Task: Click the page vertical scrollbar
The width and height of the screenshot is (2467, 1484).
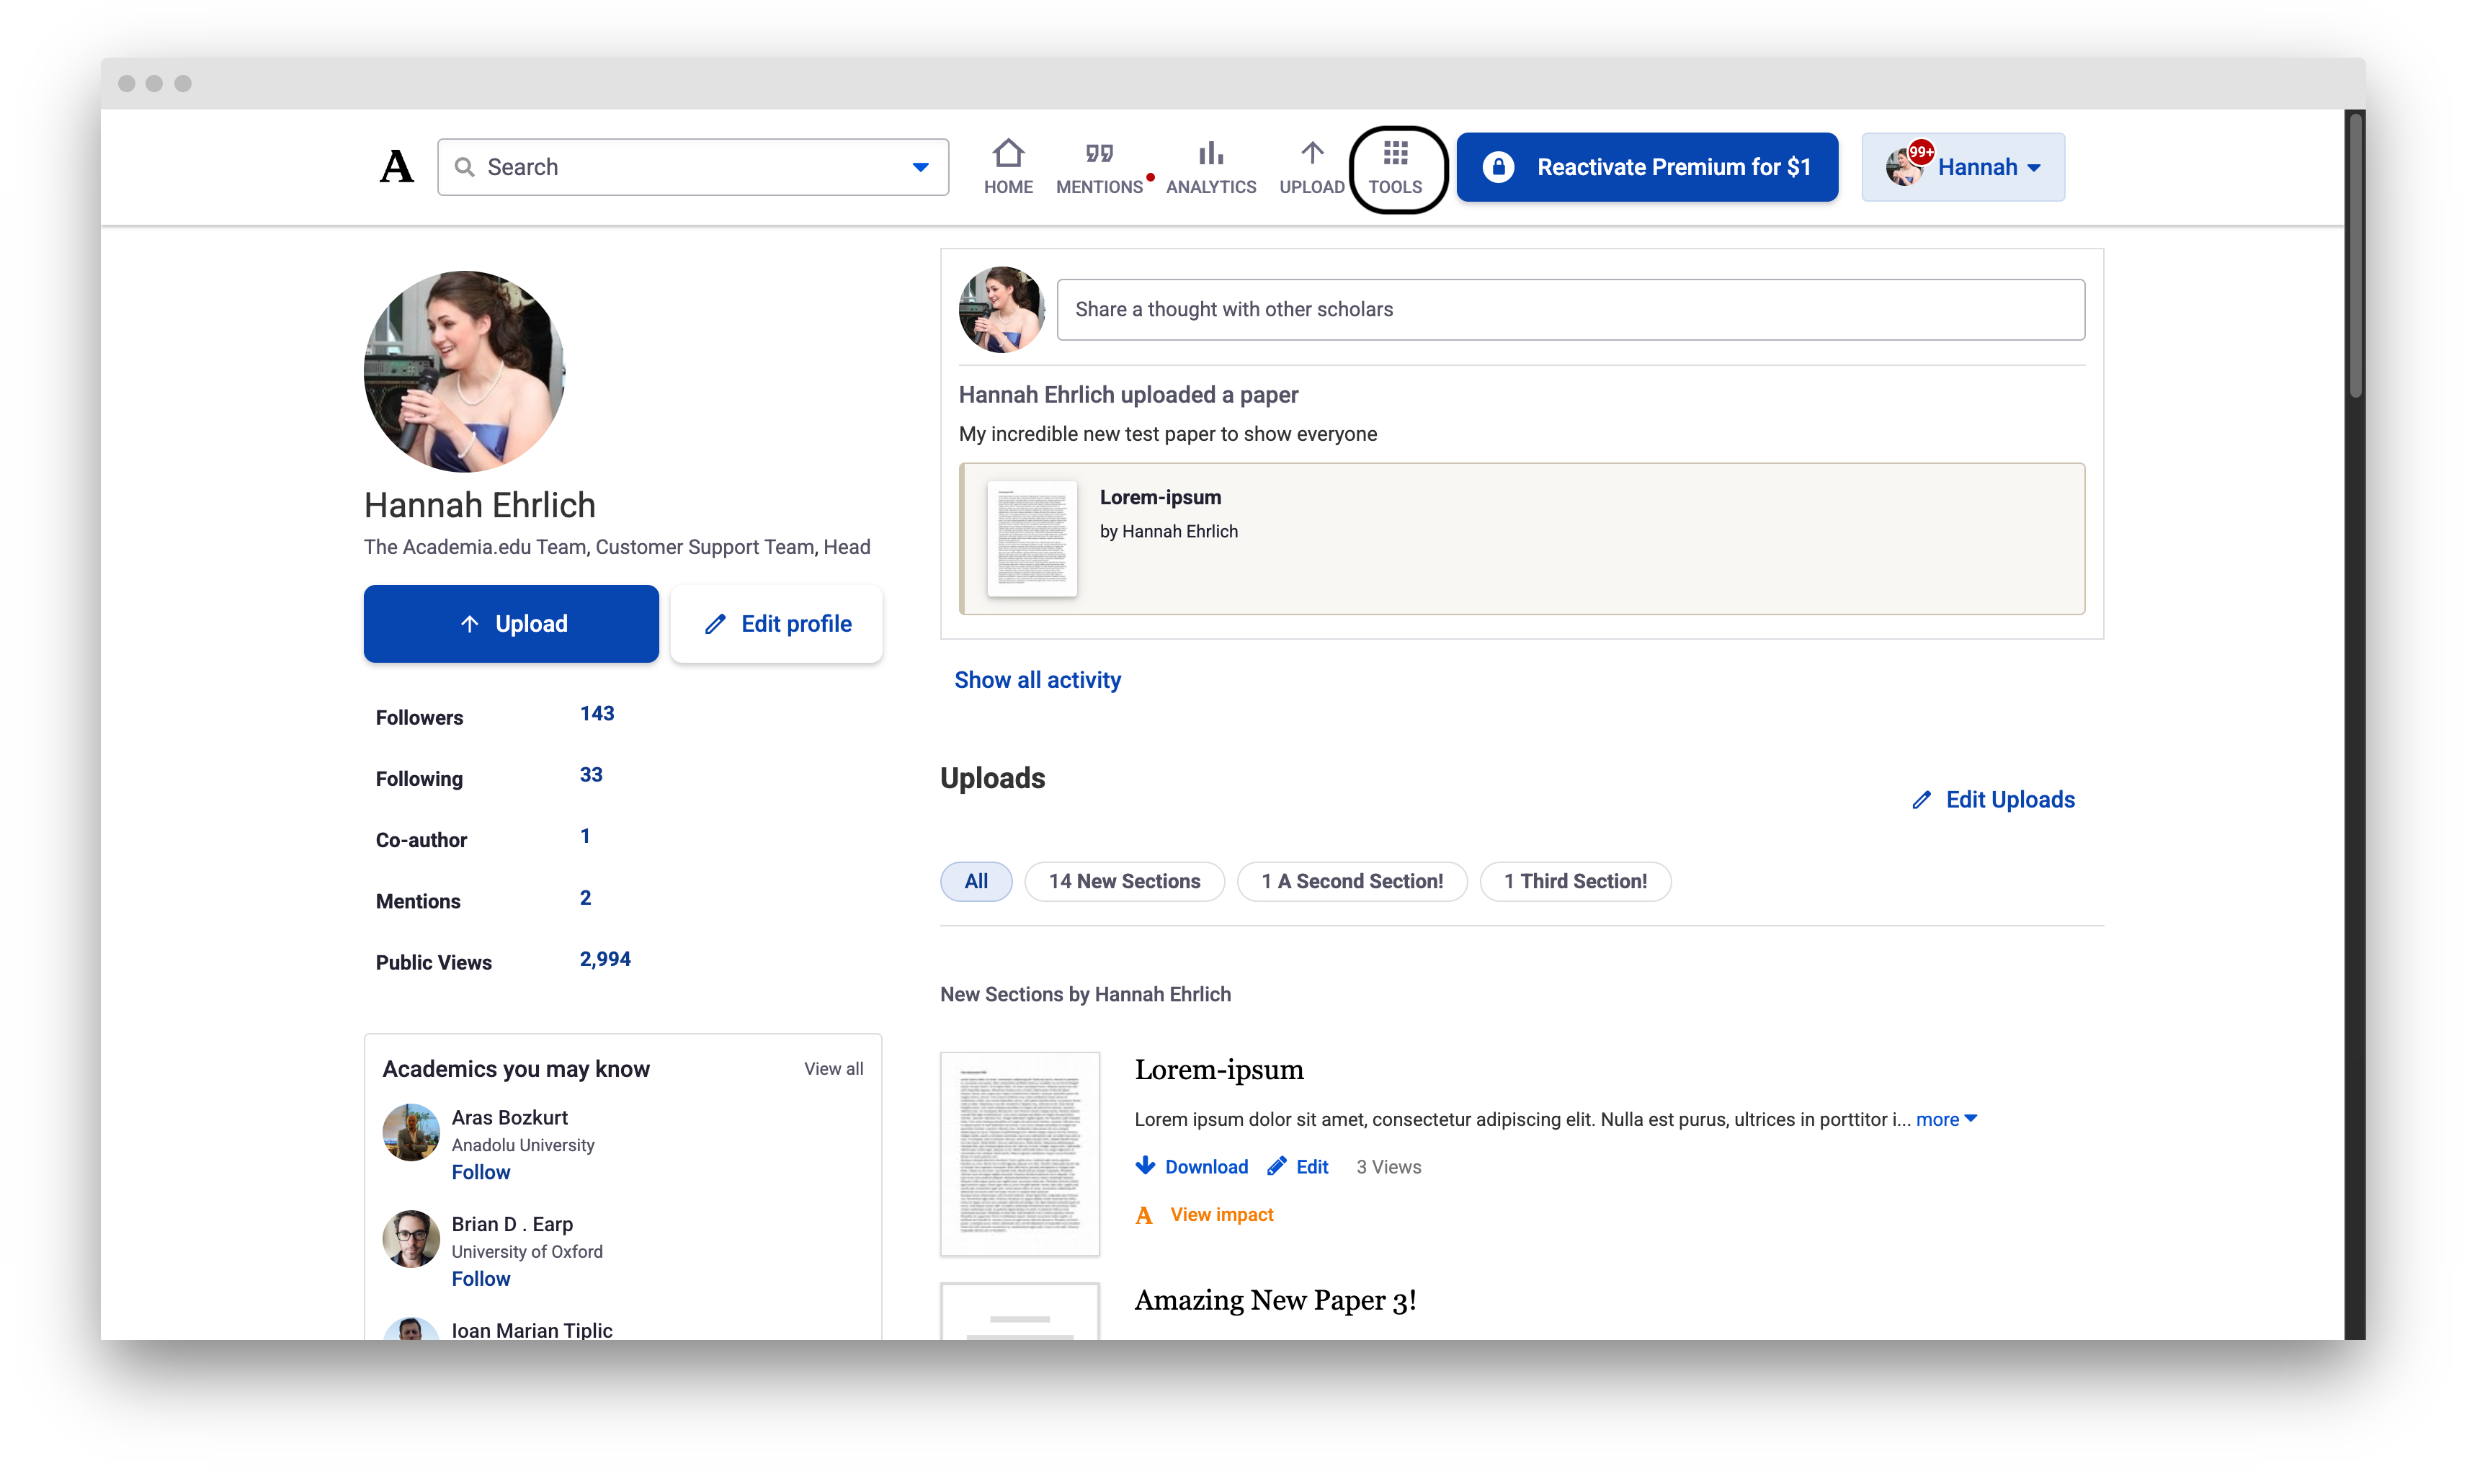Action: click(2355, 255)
